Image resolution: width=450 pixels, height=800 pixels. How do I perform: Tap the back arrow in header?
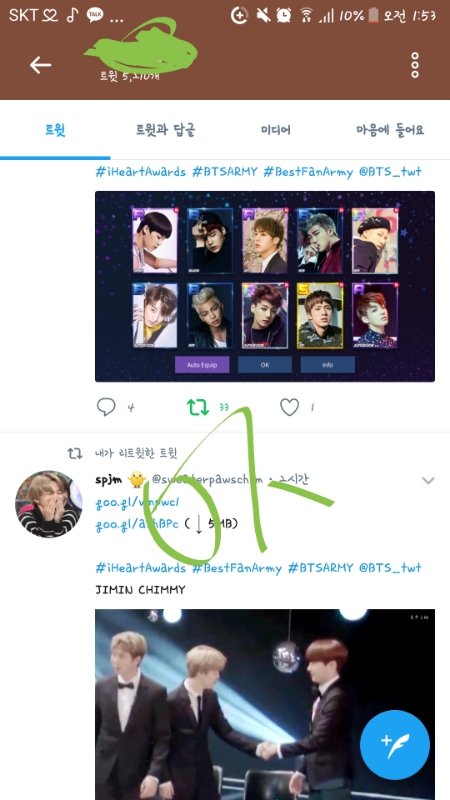(40, 65)
